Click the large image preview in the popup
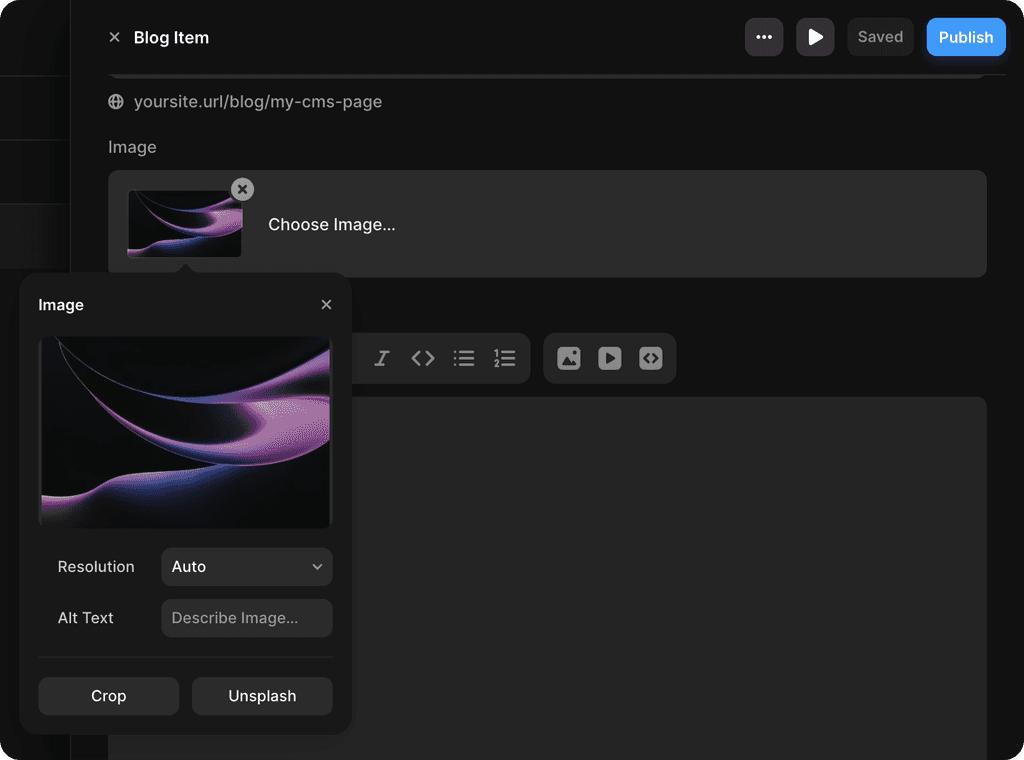The width and height of the screenshot is (1024, 760). point(185,432)
